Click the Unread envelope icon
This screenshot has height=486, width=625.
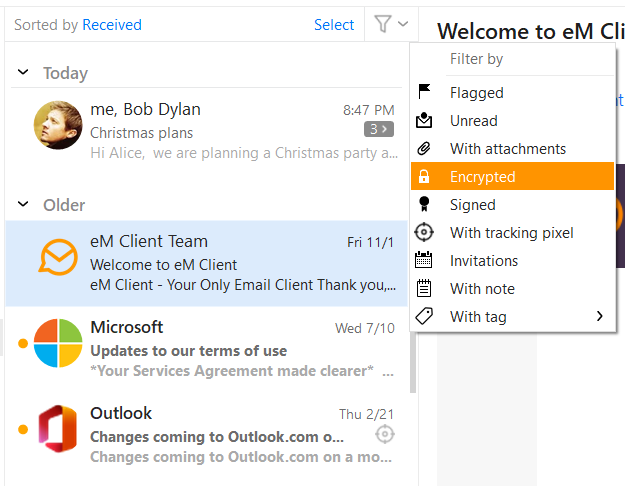[x=424, y=120]
